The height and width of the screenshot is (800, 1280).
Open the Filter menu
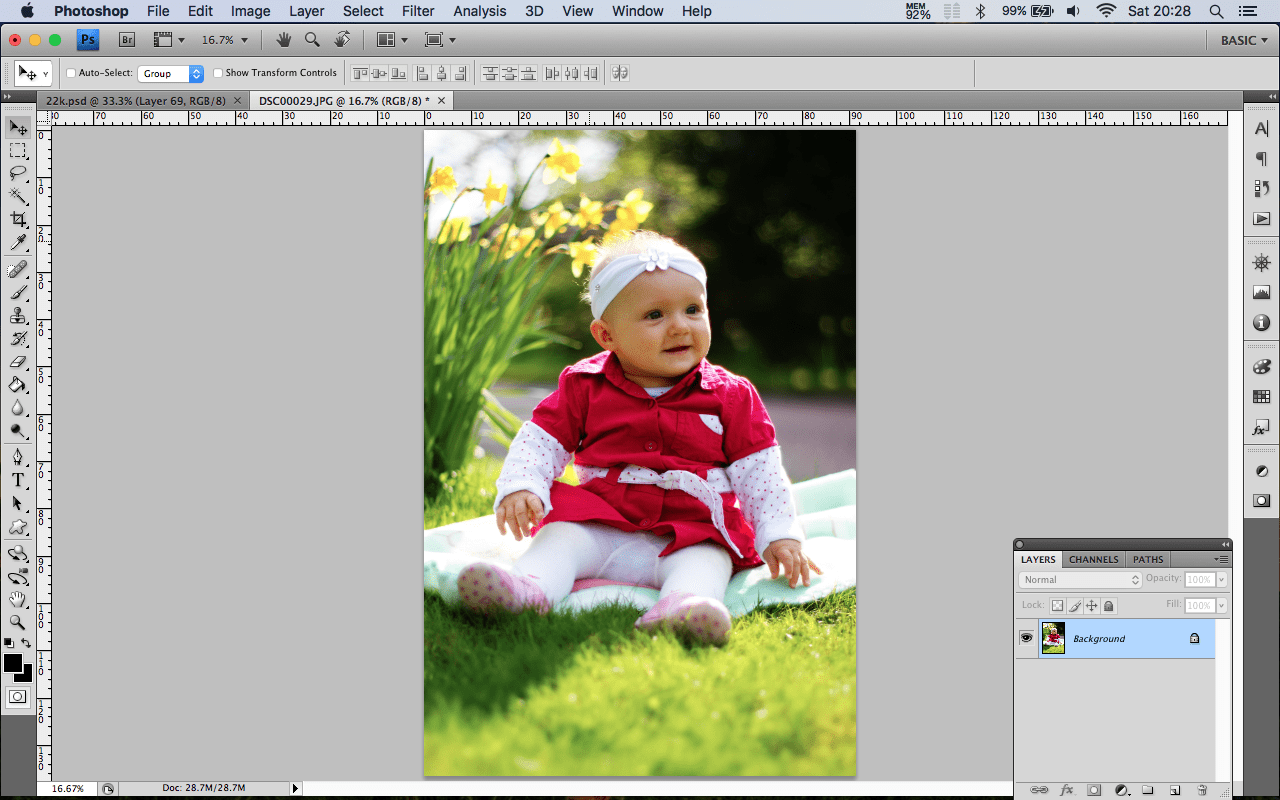pyautogui.click(x=418, y=11)
